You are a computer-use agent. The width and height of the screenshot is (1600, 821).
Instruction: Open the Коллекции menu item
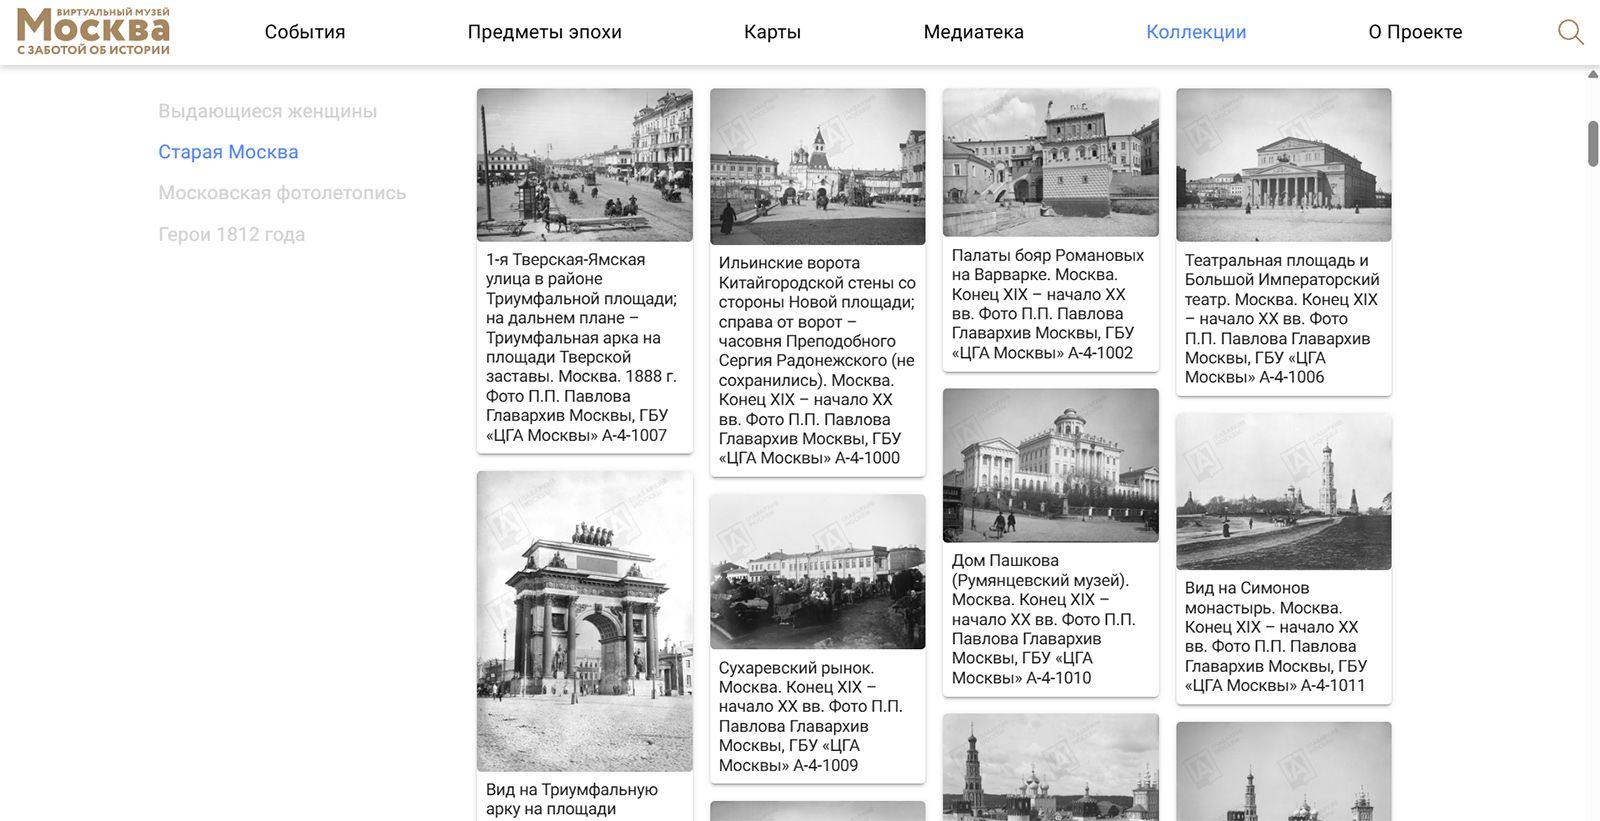[1196, 32]
